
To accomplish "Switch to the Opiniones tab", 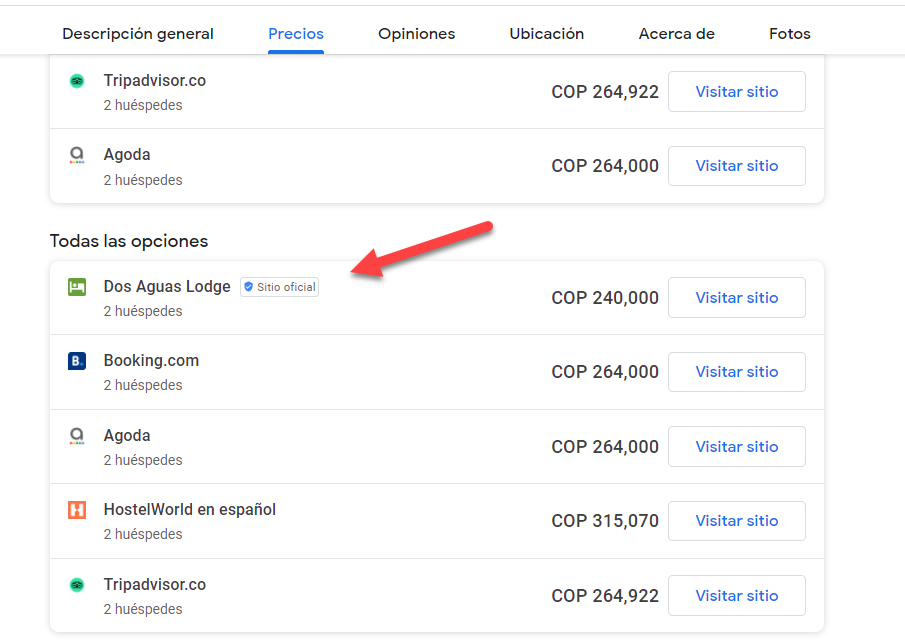I will [416, 33].
